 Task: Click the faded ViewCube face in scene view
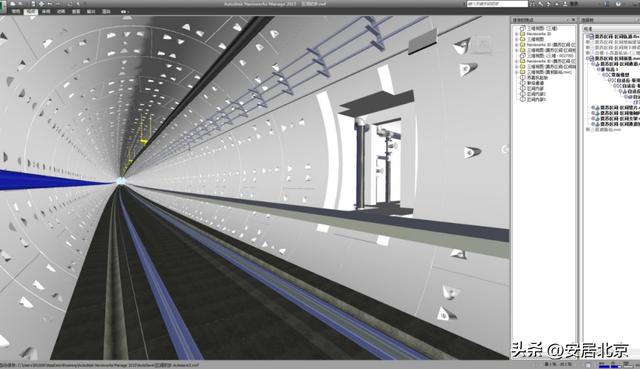[482, 45]
